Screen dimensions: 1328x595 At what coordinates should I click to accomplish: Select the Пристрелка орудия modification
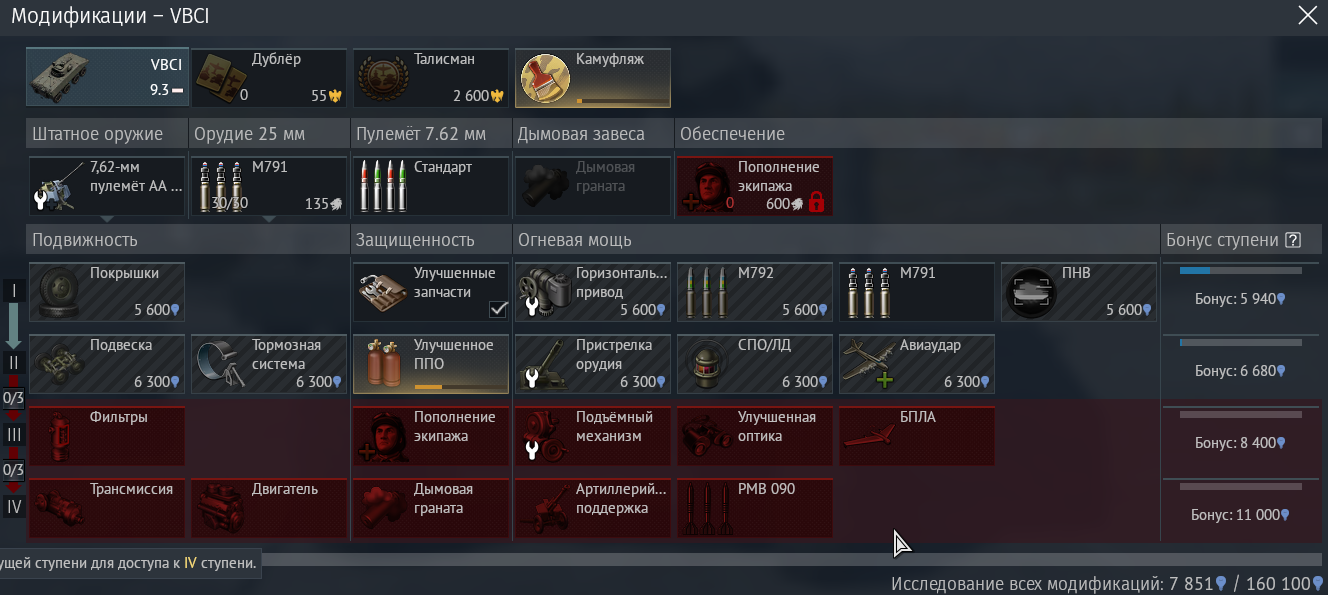click(x=593, y=364)
